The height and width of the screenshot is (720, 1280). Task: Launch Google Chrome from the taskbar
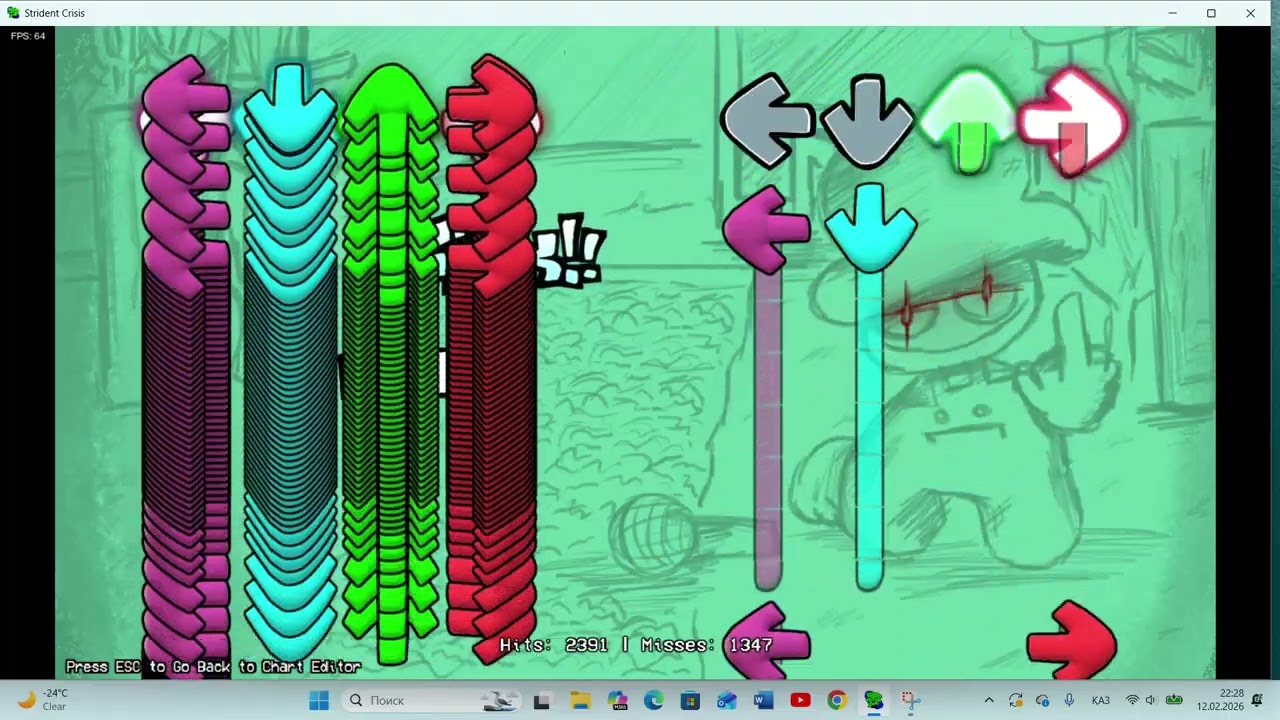[837, 700]
